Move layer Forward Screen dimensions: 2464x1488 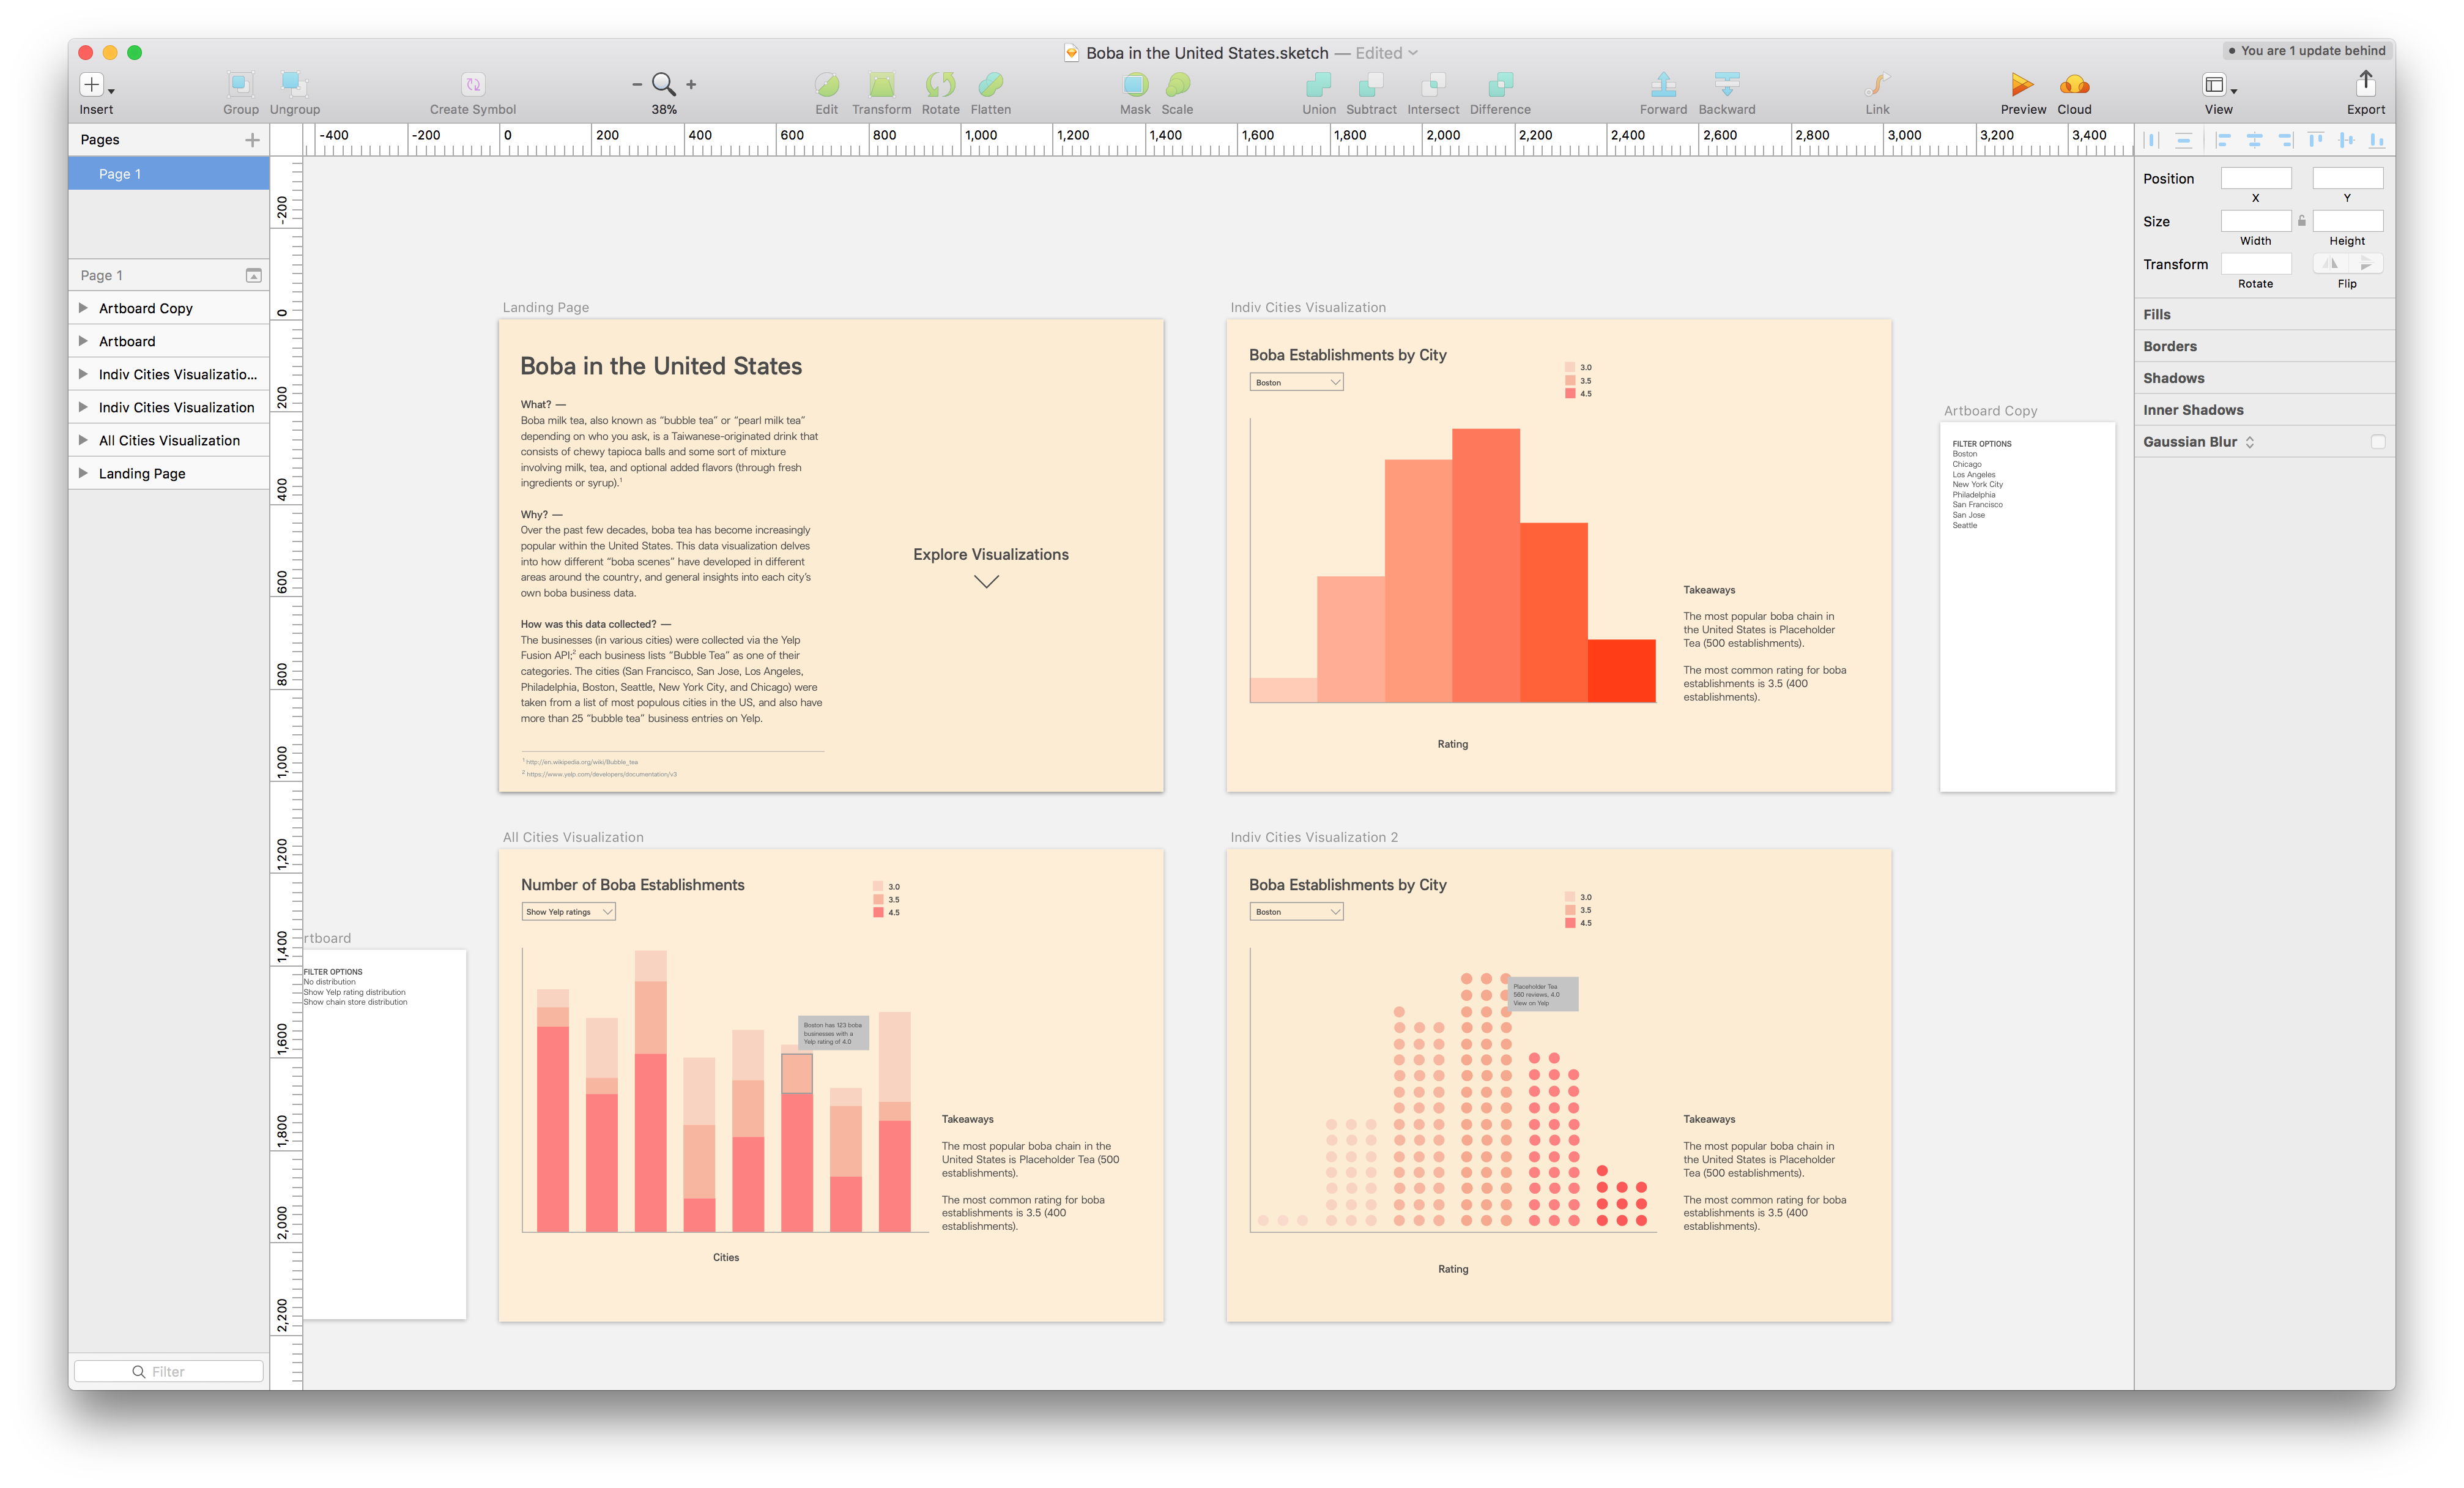click(x=1663, y=84)
